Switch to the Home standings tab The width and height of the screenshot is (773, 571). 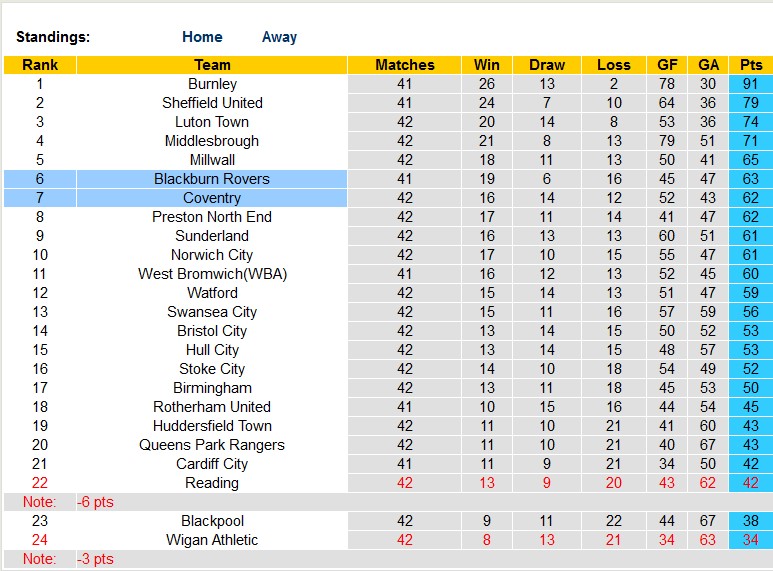pos(202,37)
